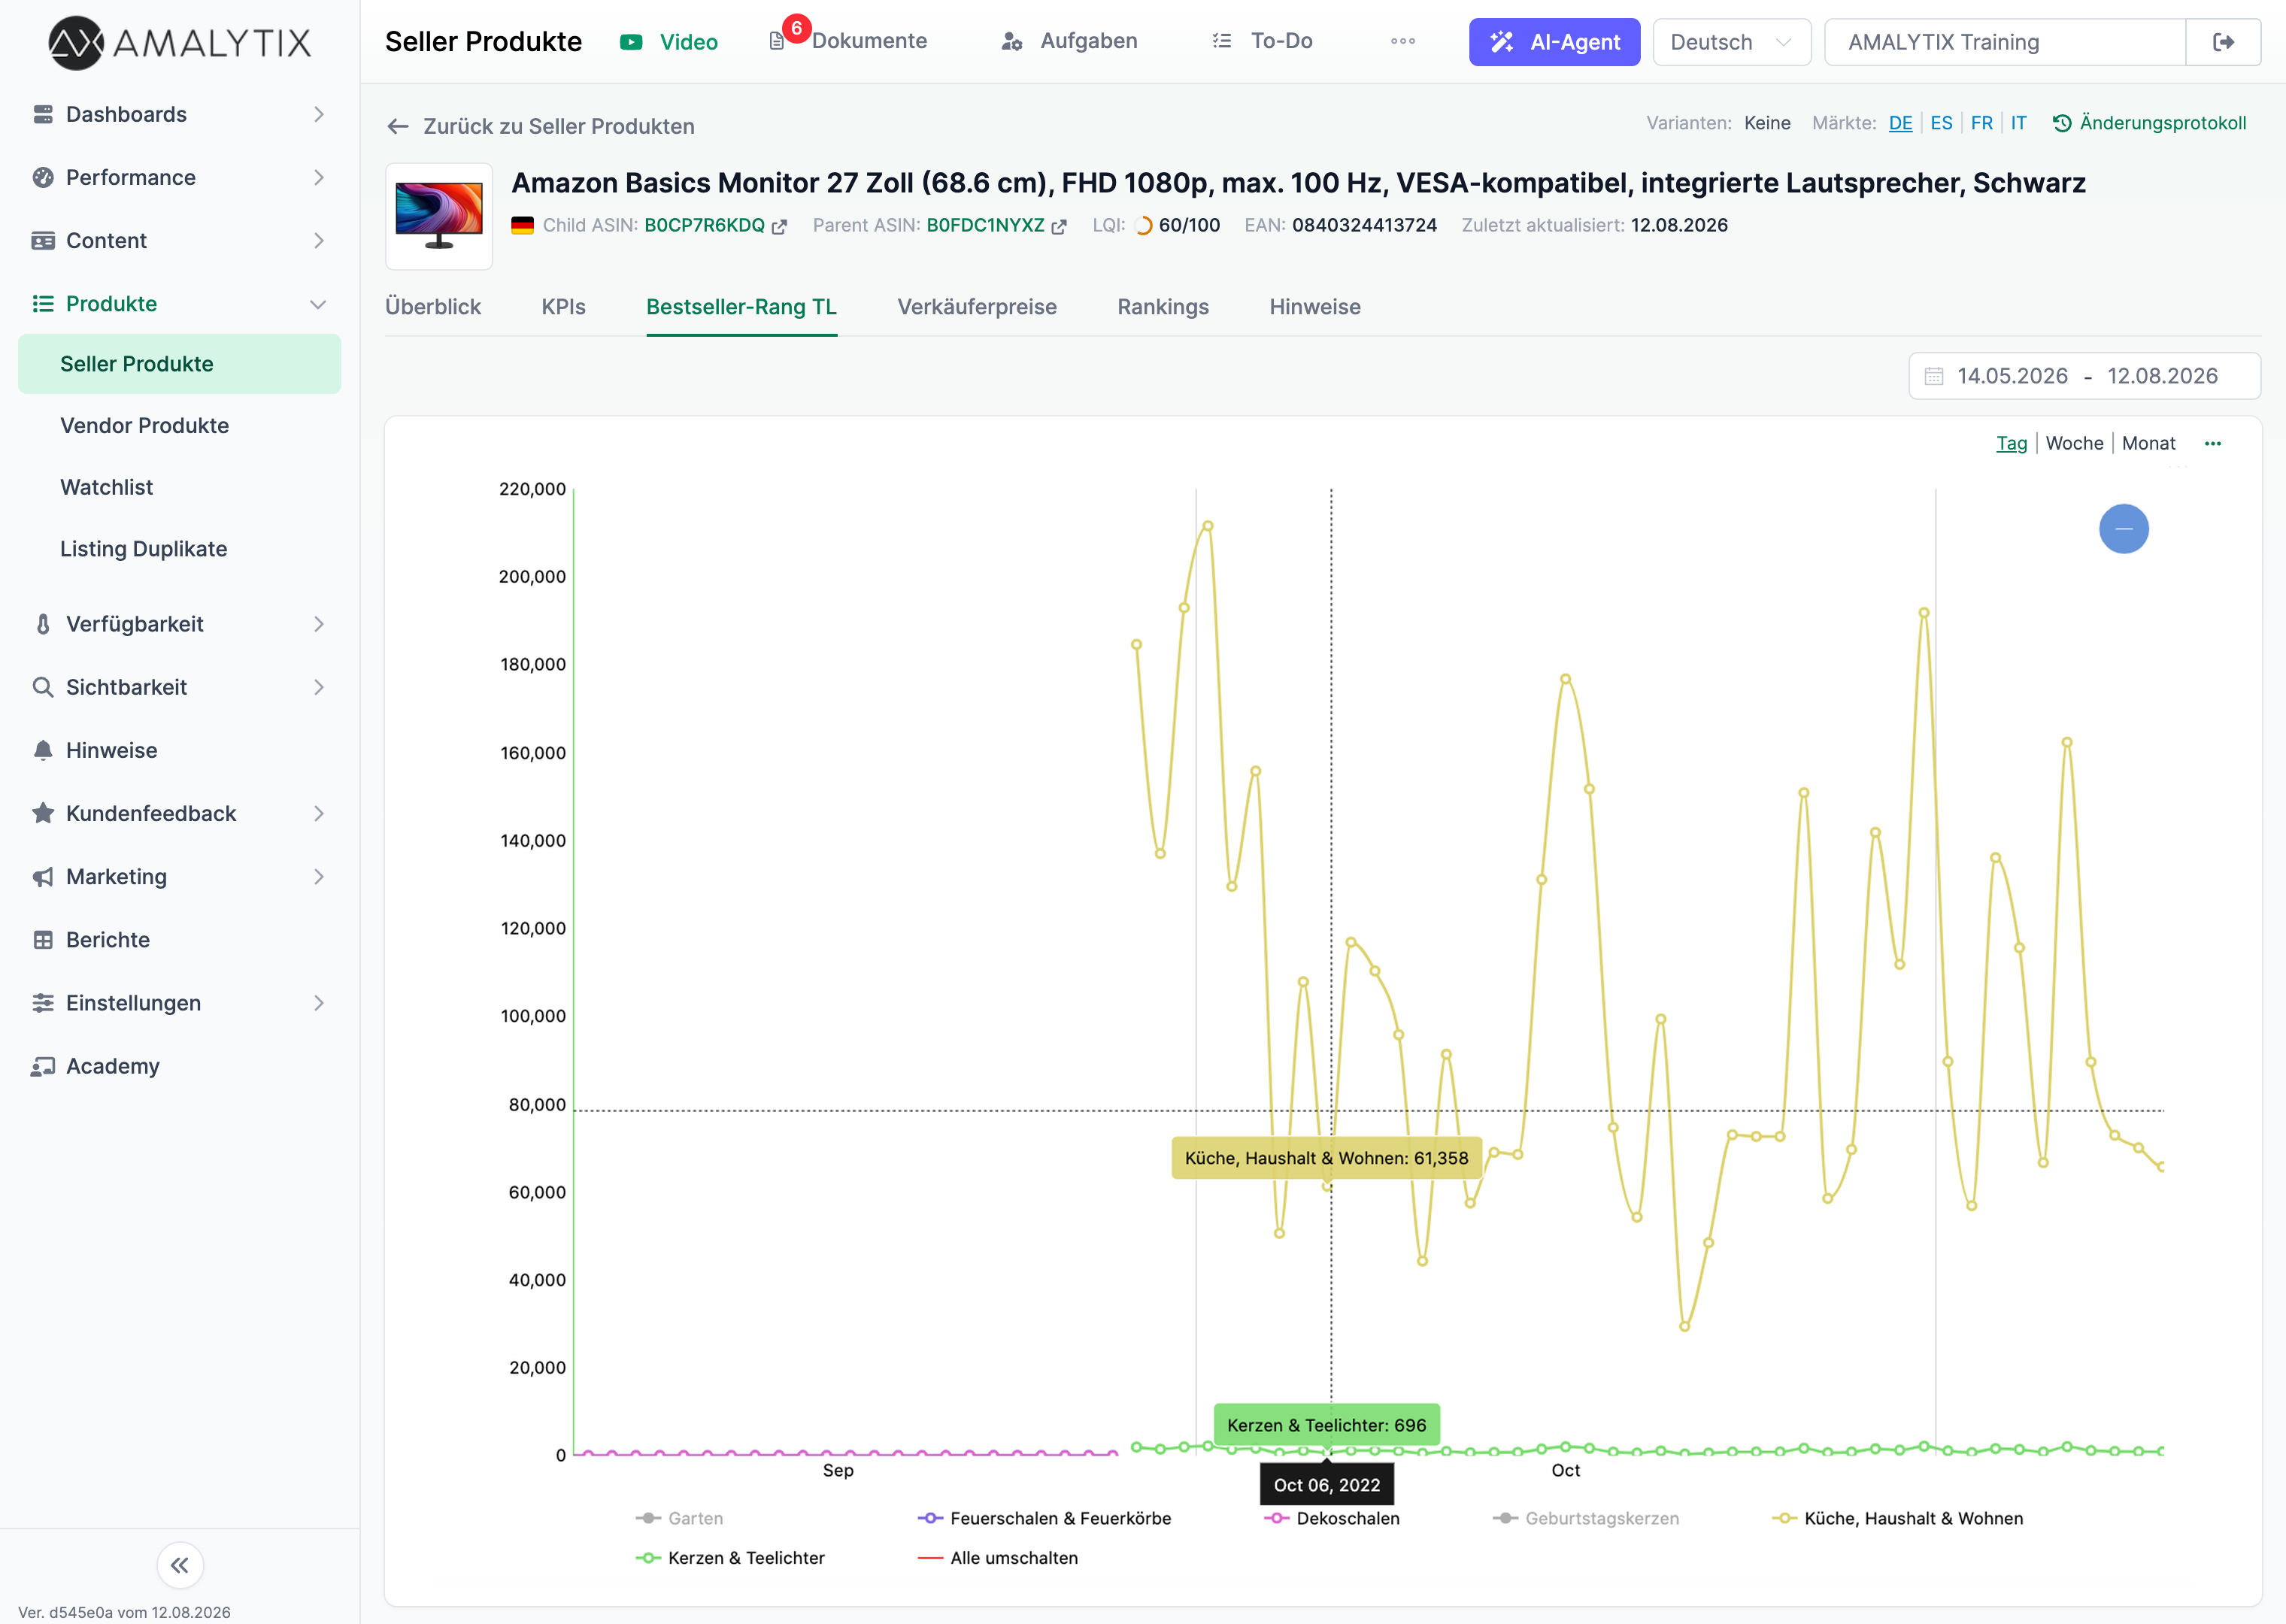Switch chart granularity to Woche
The width and height of the screenshot is (2286, 1624).
point(2075,443)
